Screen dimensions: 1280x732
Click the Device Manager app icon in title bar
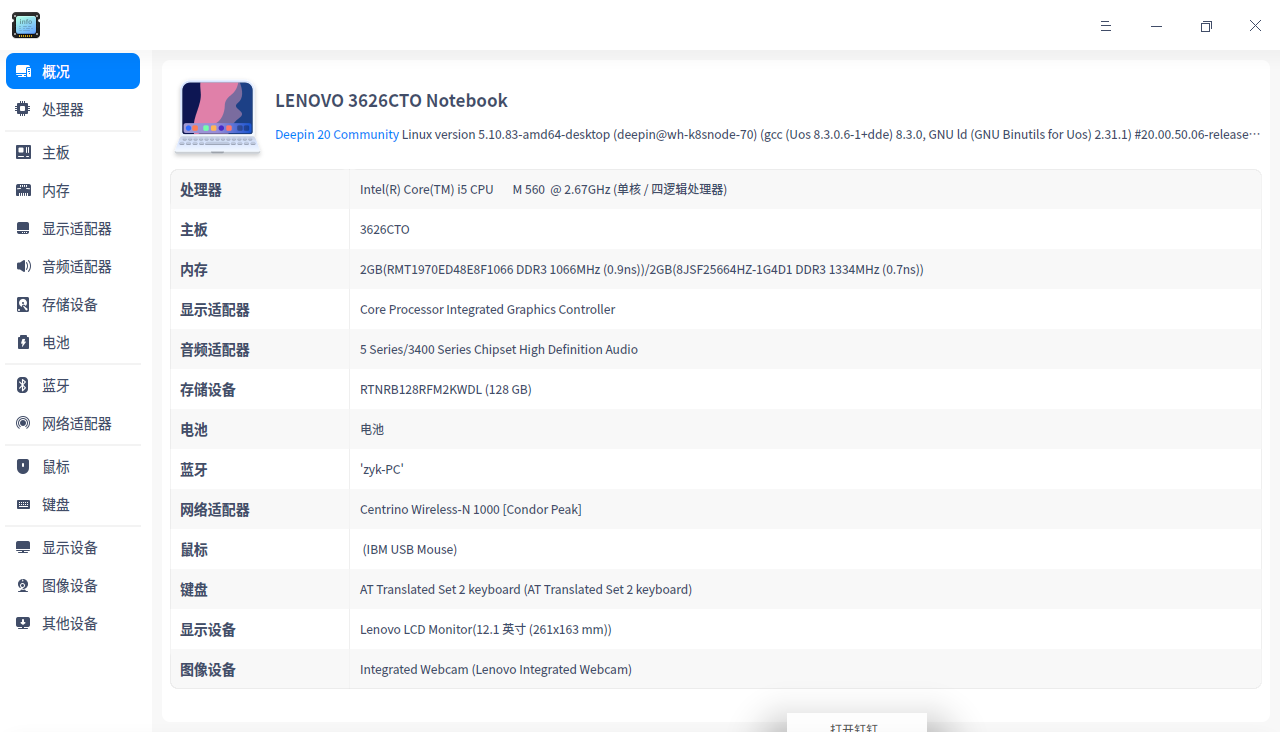[26, 25]
